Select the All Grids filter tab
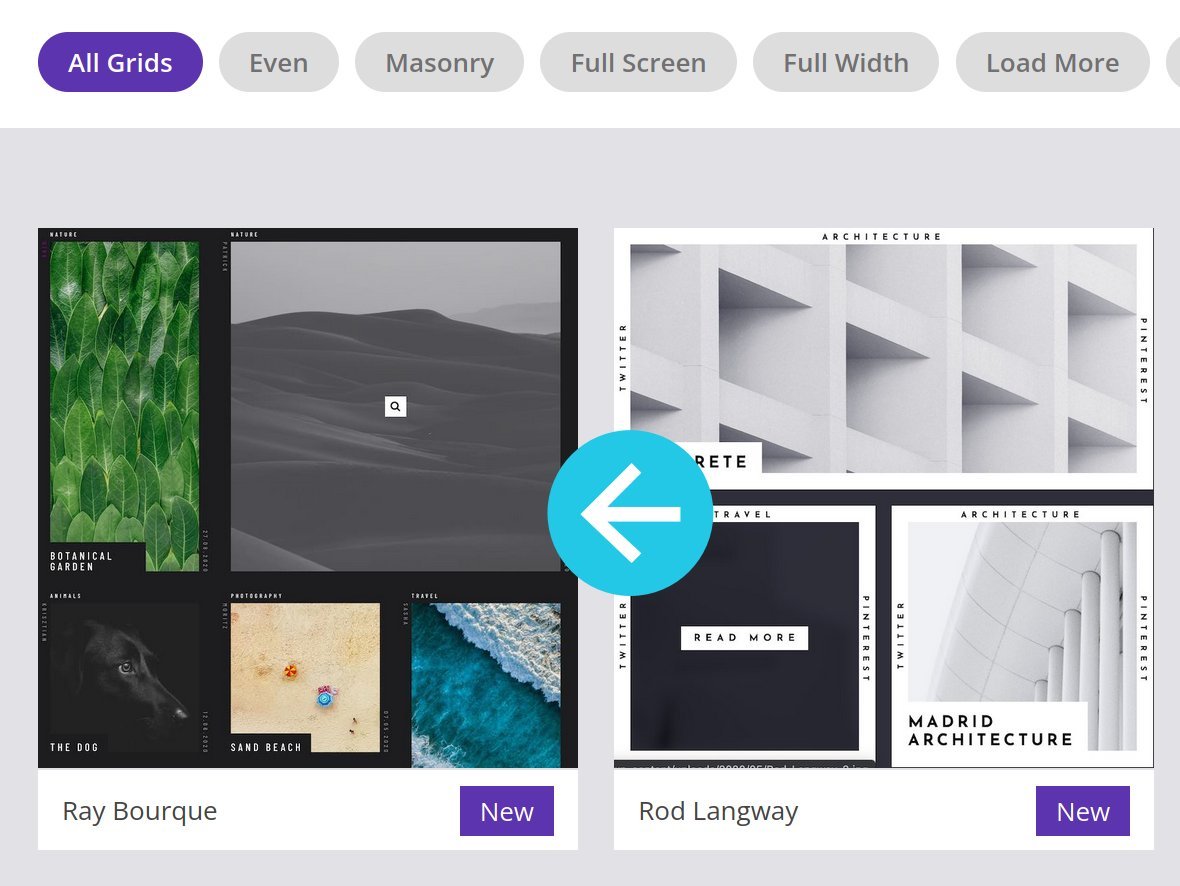 pos(120,62)
